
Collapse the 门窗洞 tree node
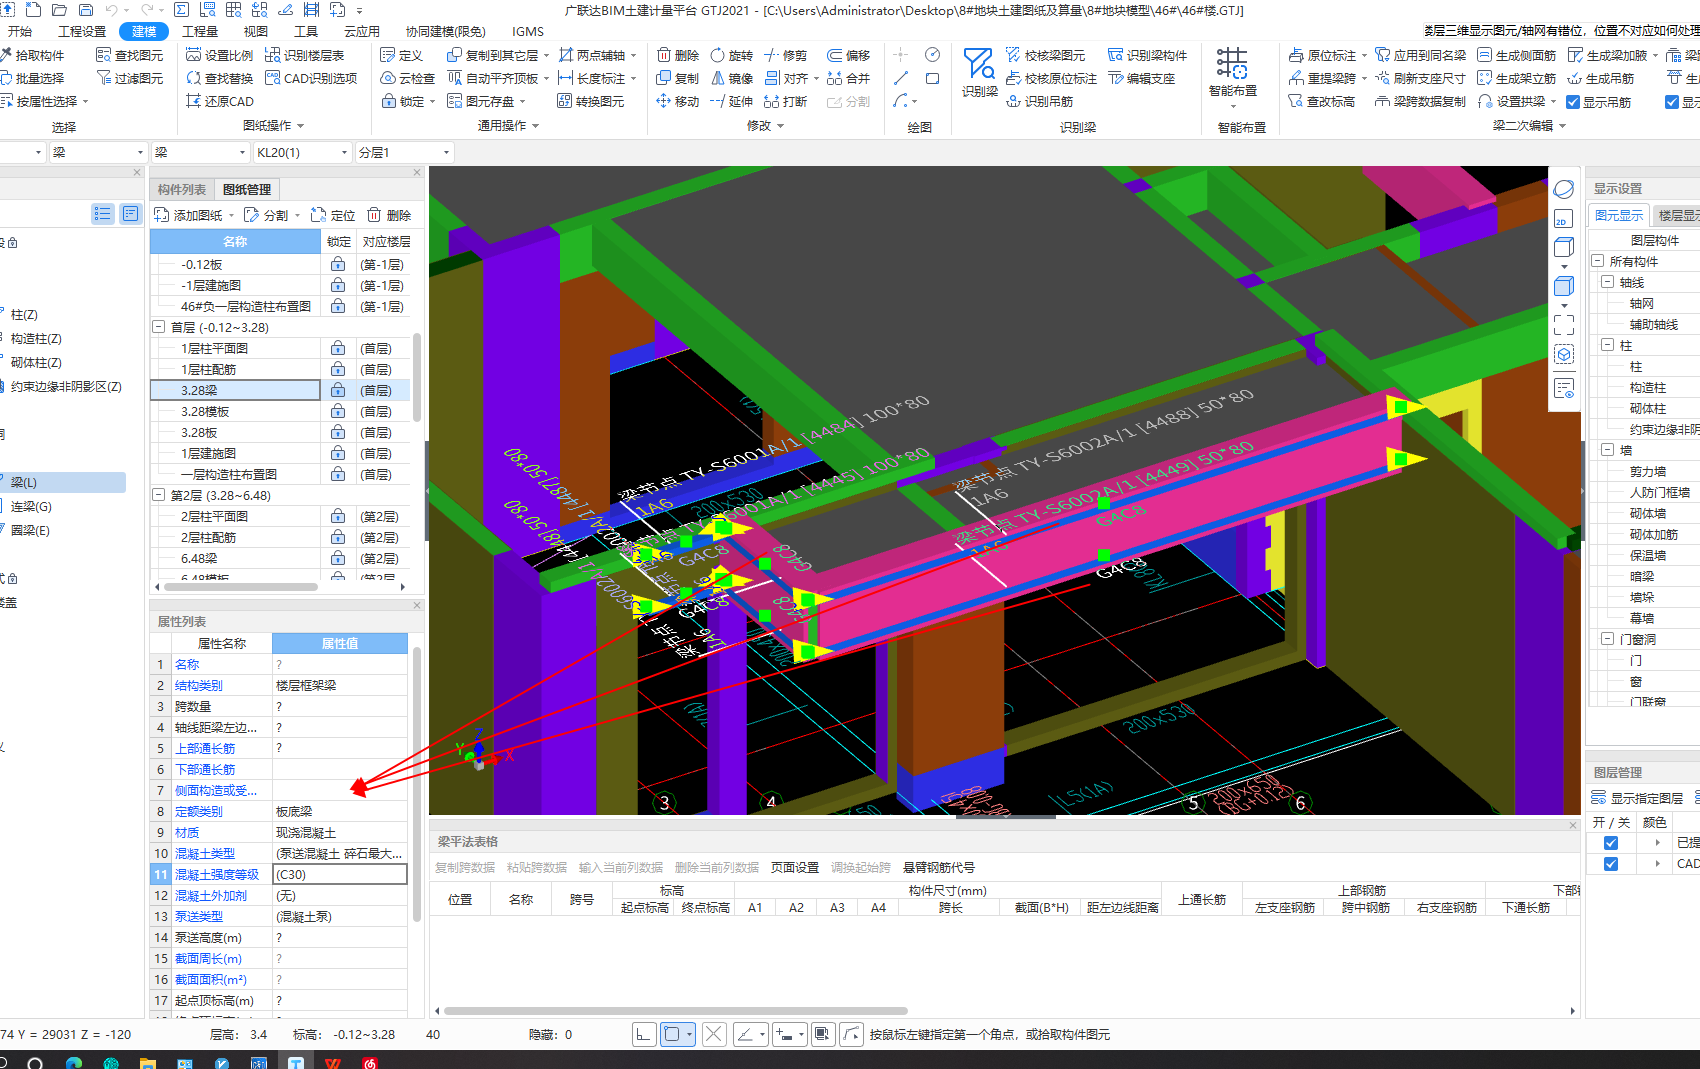pyautogui.click(x=1608, y=639)
